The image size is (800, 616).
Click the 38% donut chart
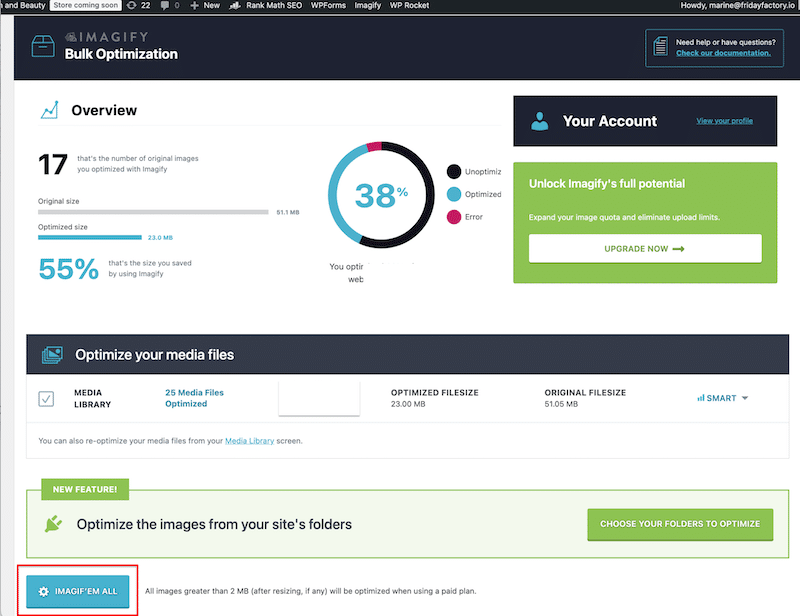(x=381, y=195)
